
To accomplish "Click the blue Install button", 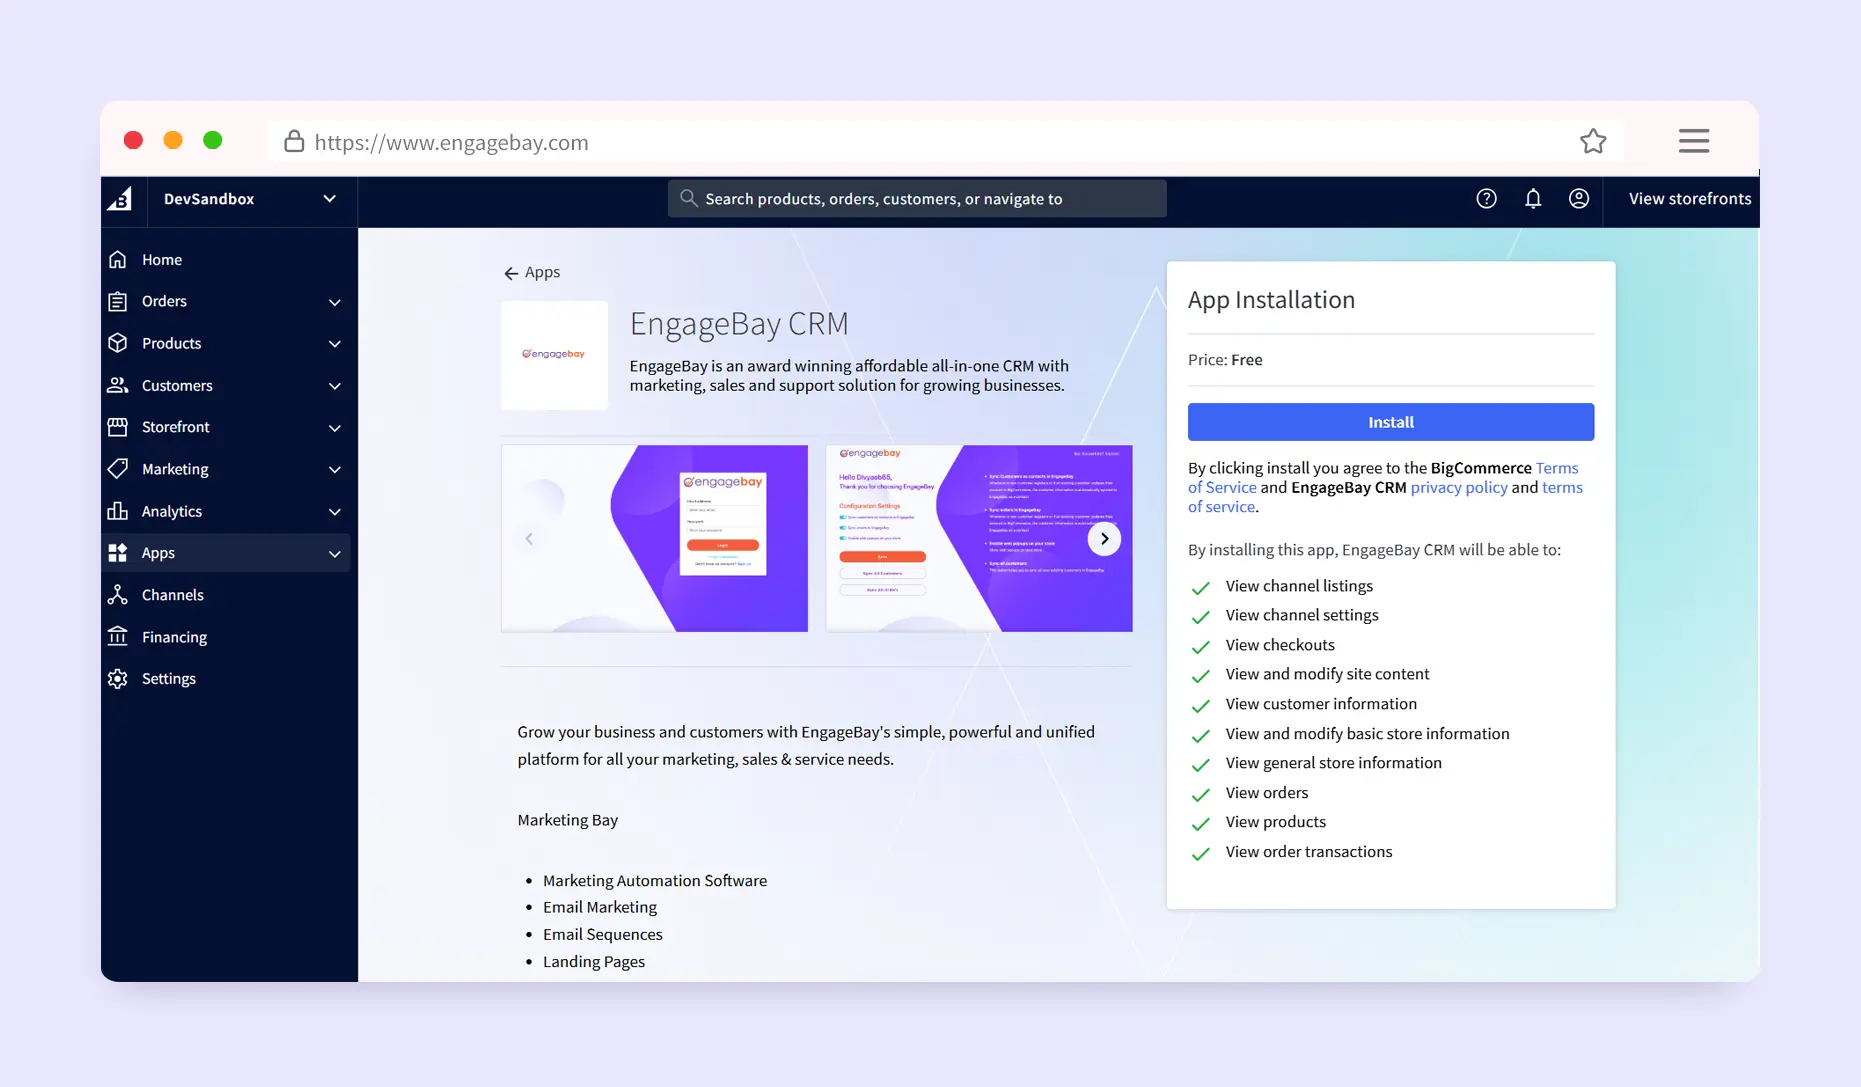I will (x=1390, y=422).
